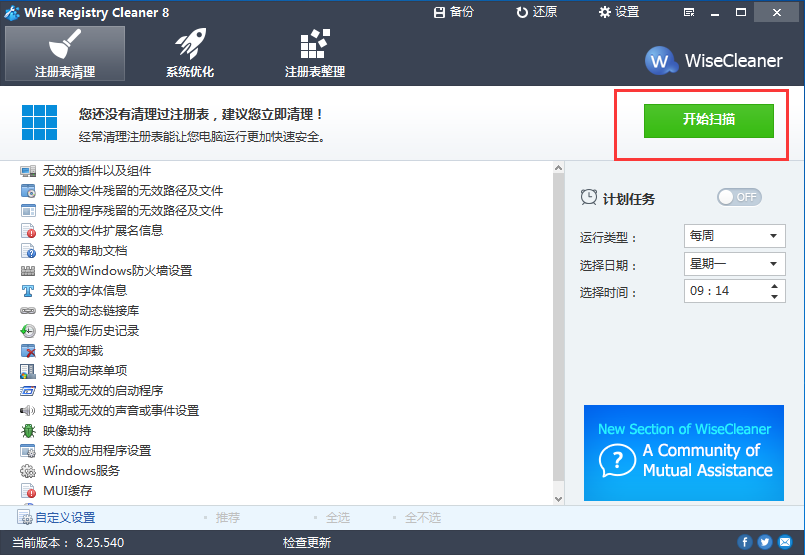Open 自定义设置 link
The height and width of the screenshot is (555, 805).
[65, 518]
